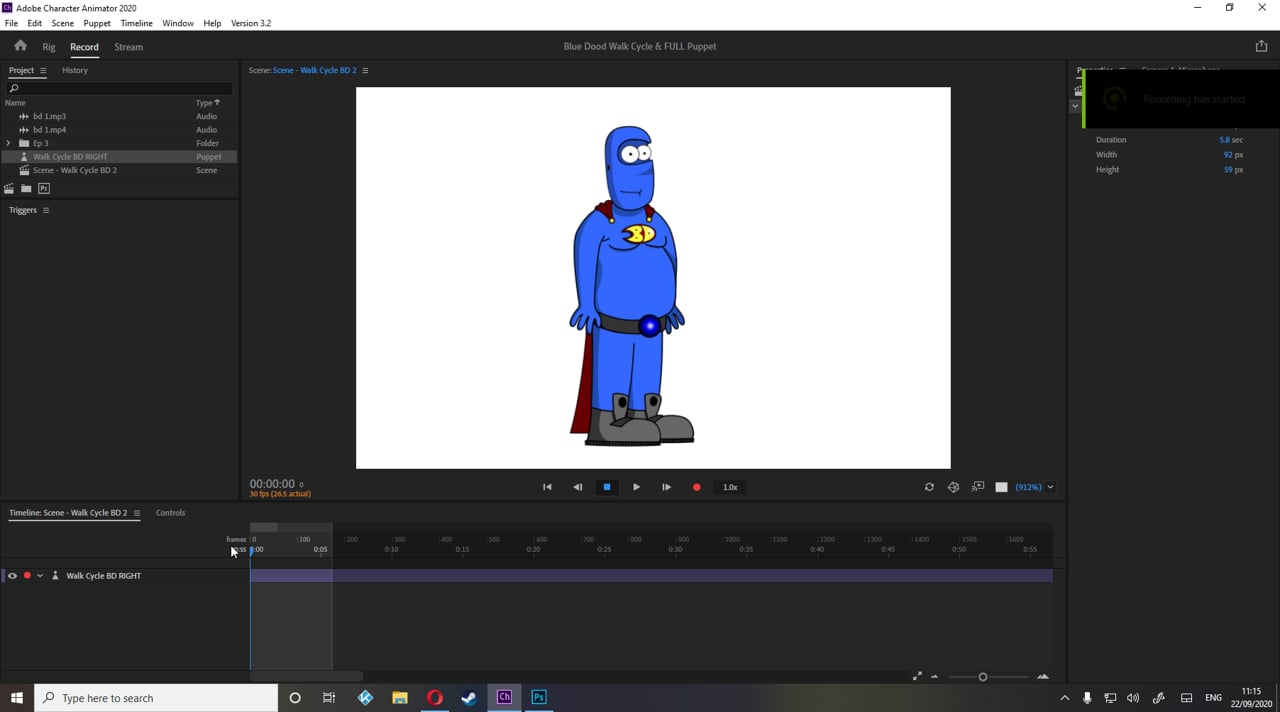Open the Scene menu
The height and width of the screenshot is (712, 1280).
tap(62, 23)
